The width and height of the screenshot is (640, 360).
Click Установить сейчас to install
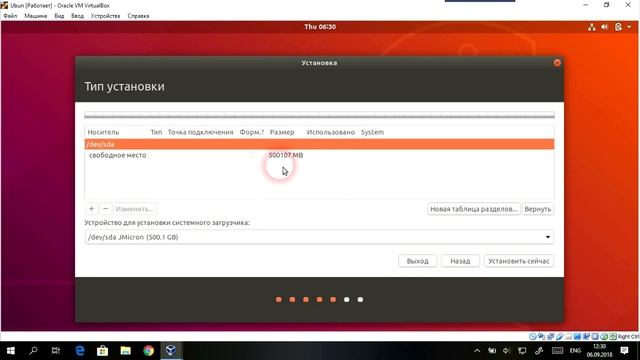pos(519,261)
